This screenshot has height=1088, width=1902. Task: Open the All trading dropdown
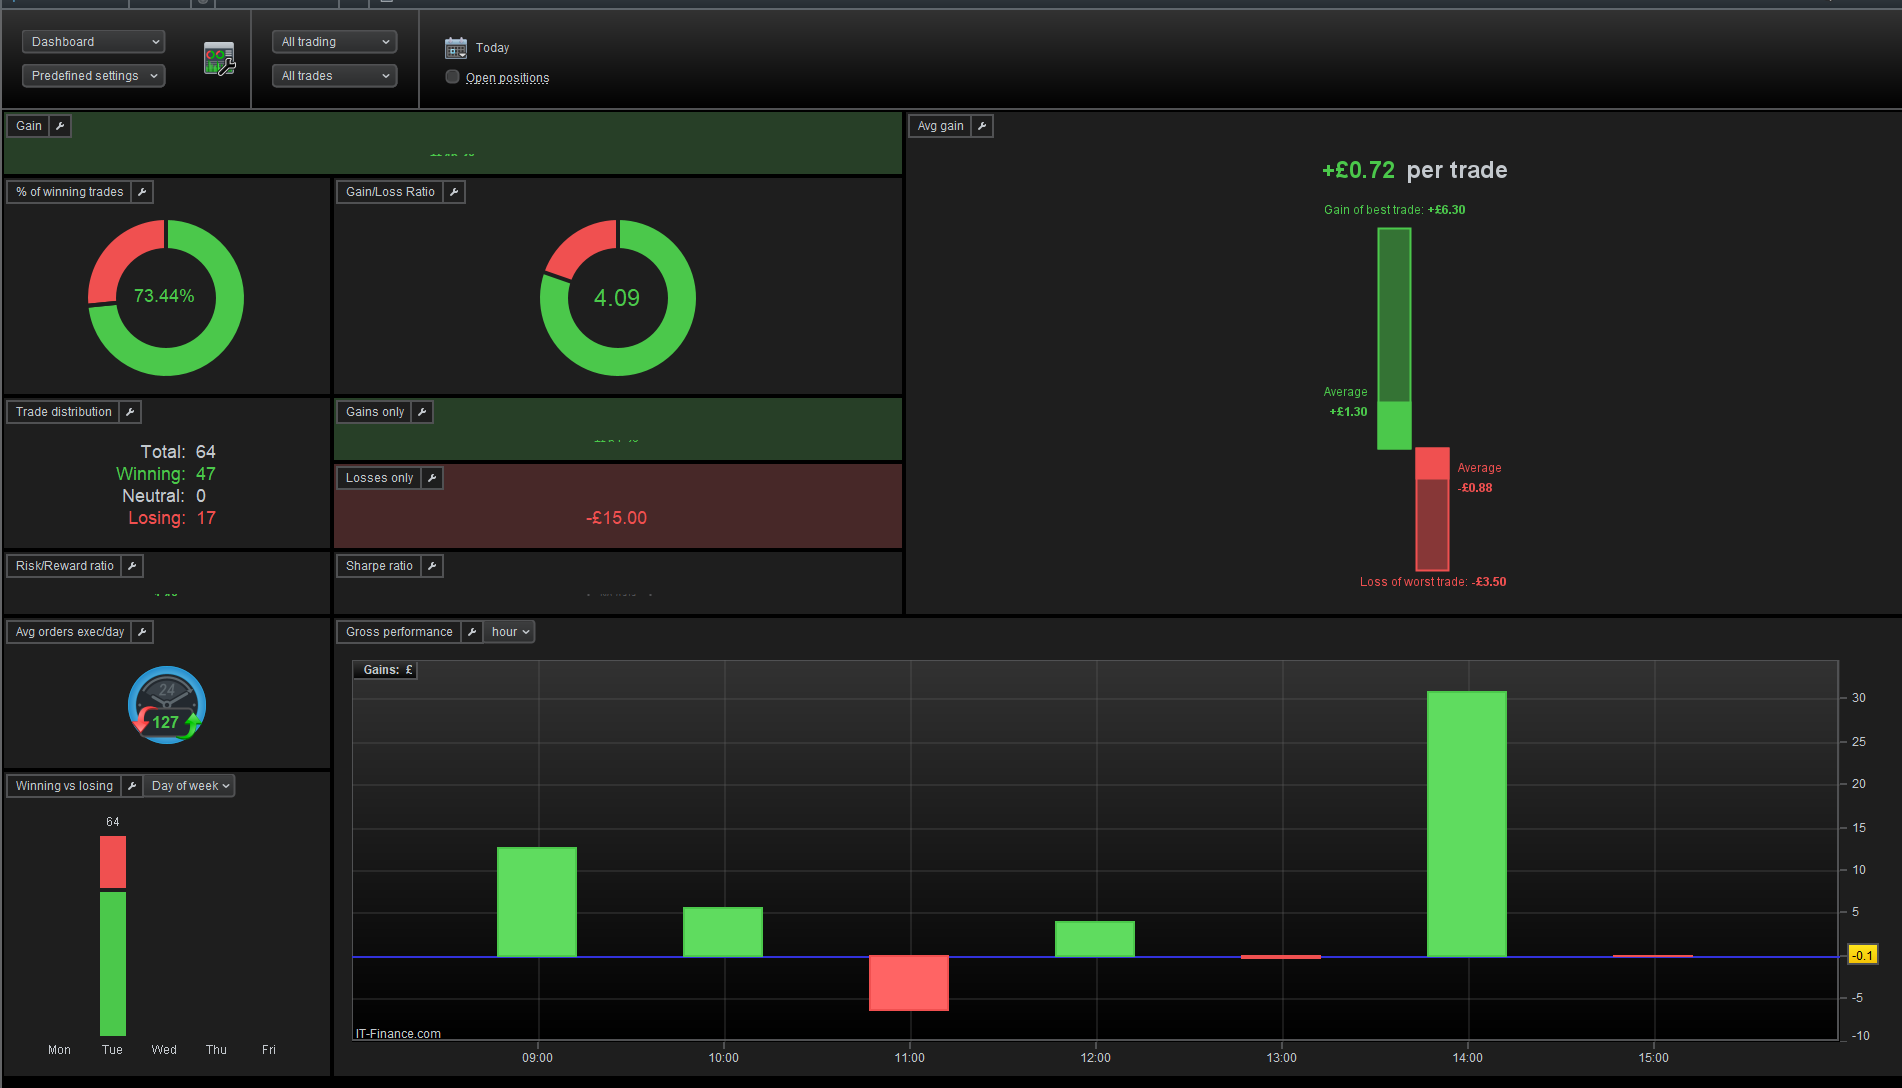[334, 42]
